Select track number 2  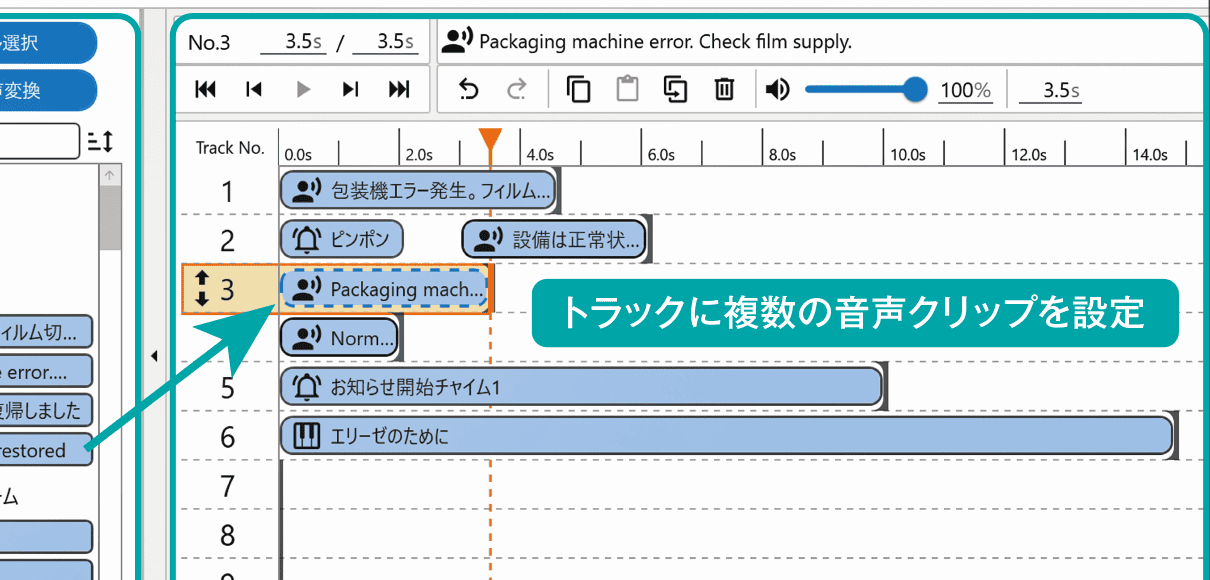coord(228,240)
